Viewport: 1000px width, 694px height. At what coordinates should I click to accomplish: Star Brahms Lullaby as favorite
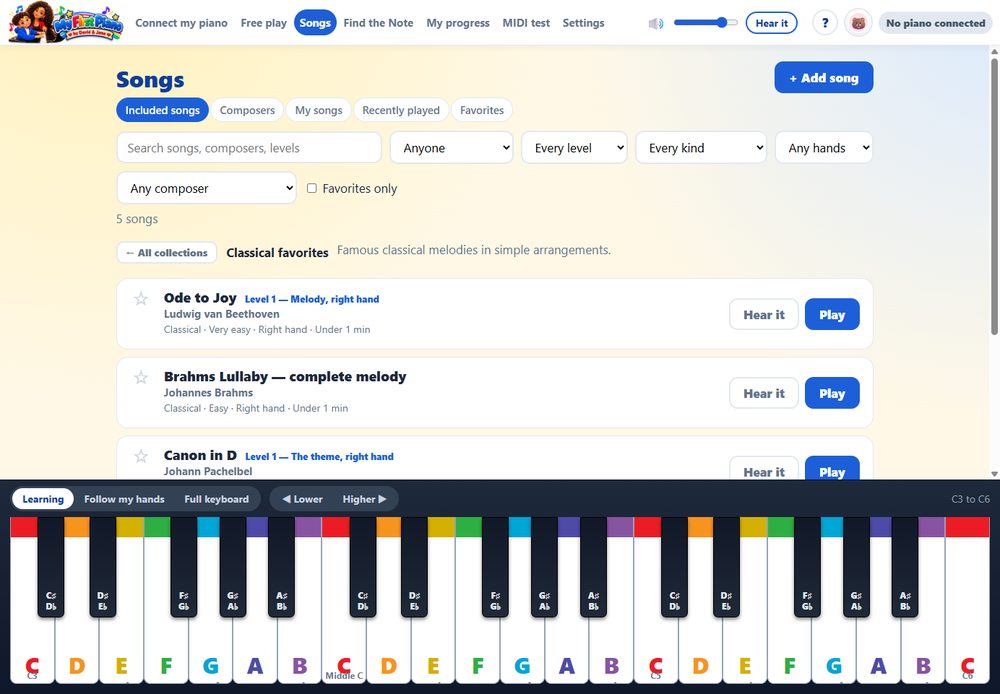tap(141, 377)
